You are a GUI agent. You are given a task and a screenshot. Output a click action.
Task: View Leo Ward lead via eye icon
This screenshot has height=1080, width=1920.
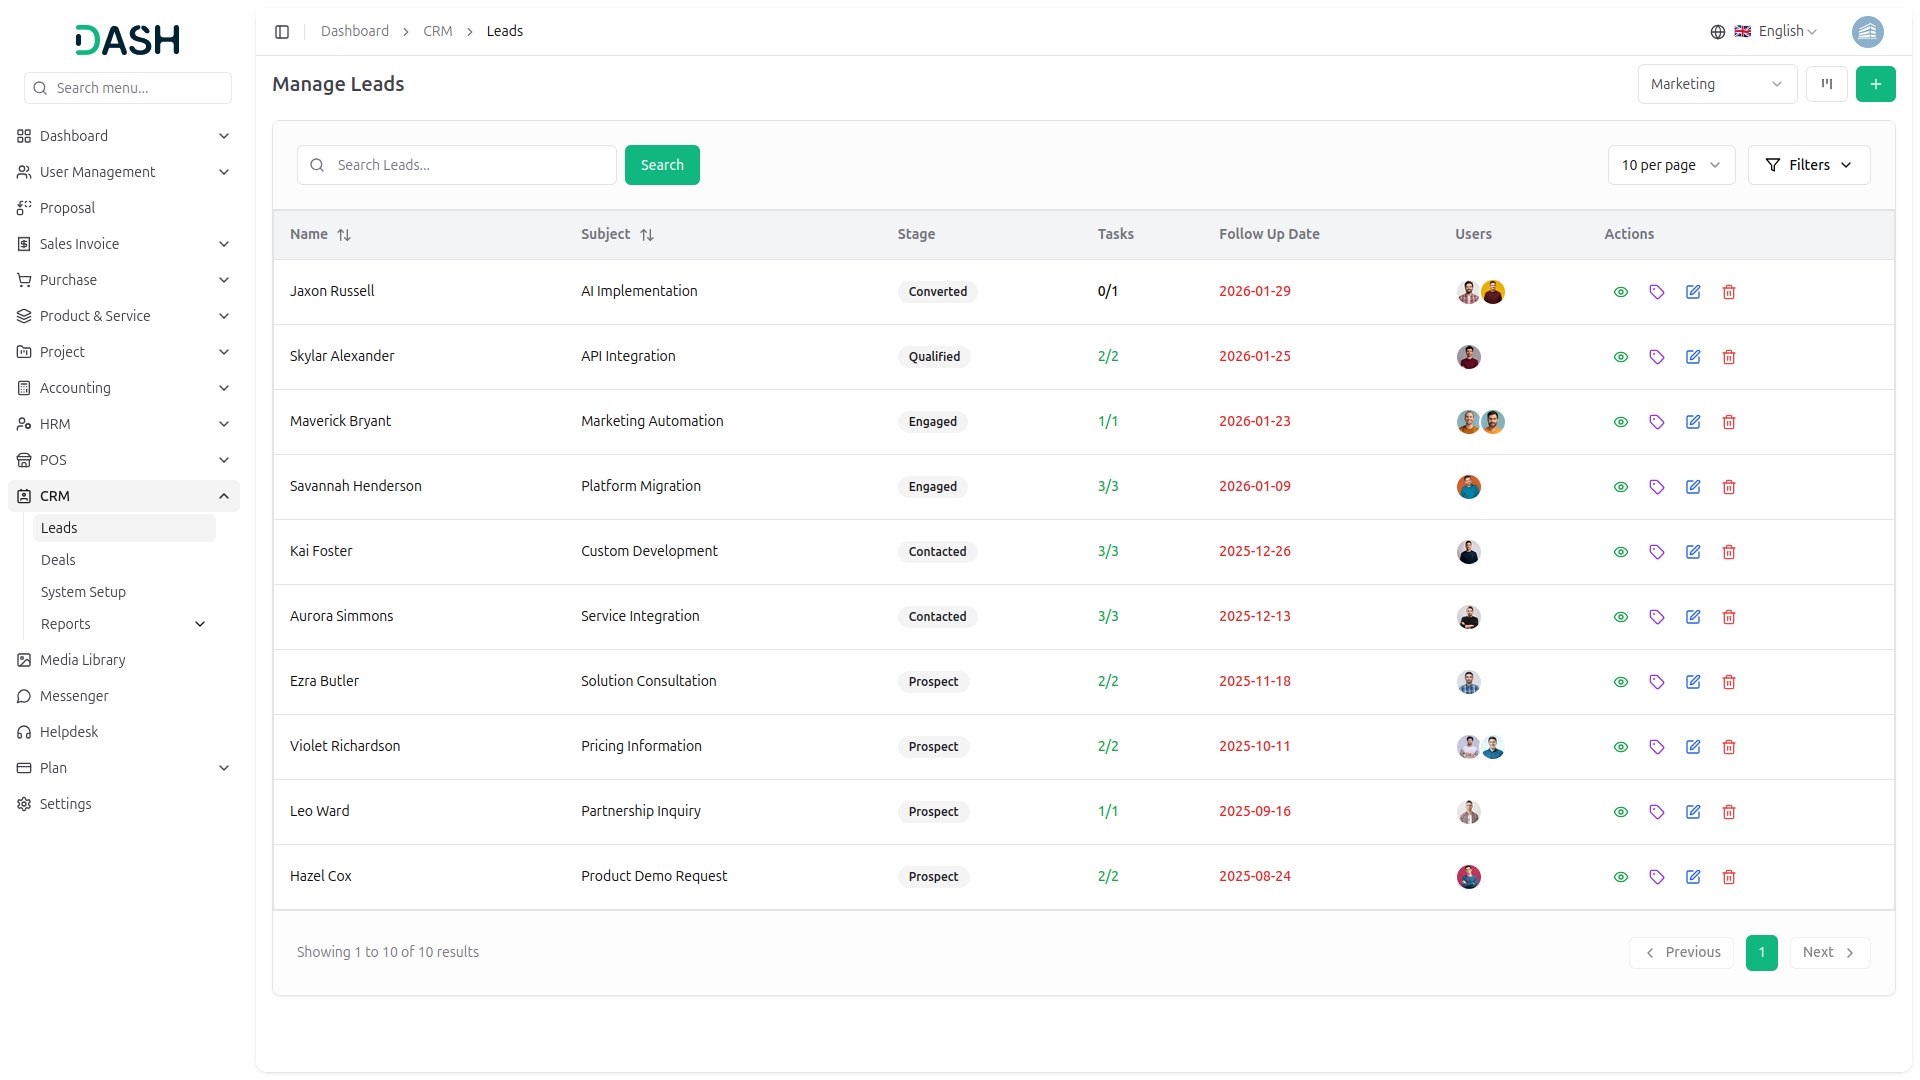pyautogui.click(x=1621, y=812)
